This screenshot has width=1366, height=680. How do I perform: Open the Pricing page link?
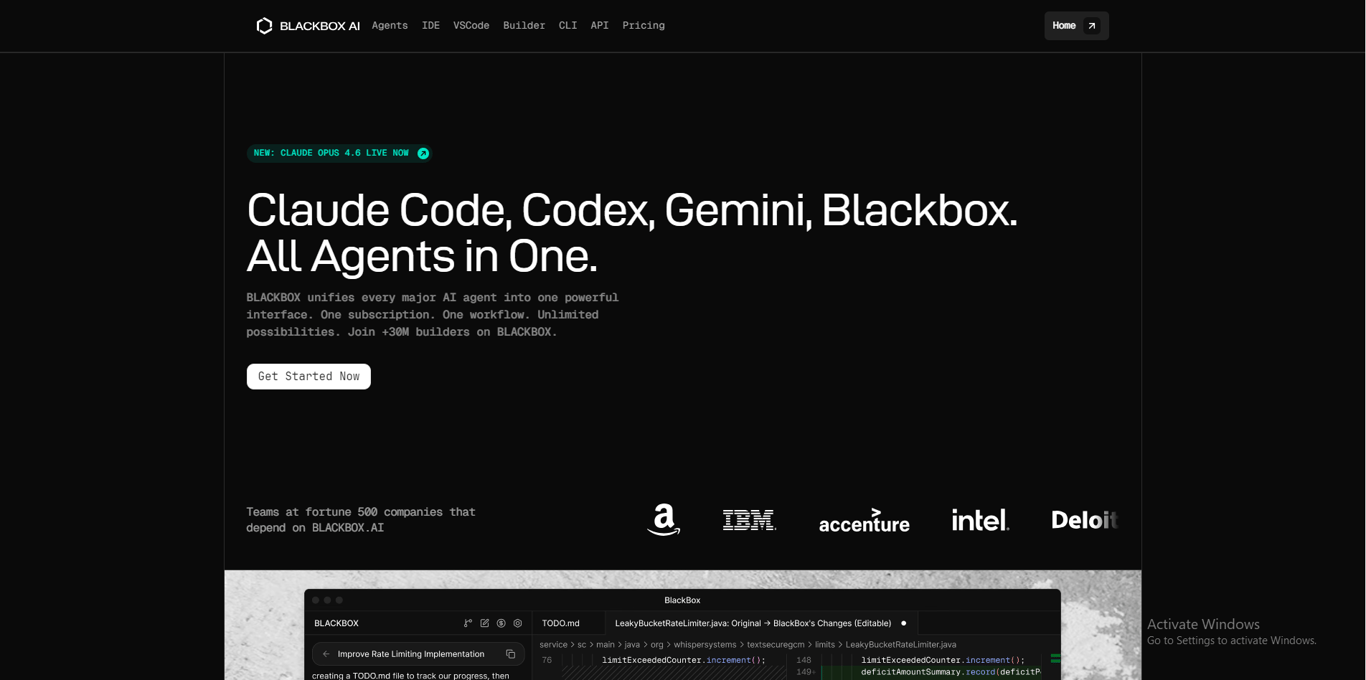pos(644,26)
